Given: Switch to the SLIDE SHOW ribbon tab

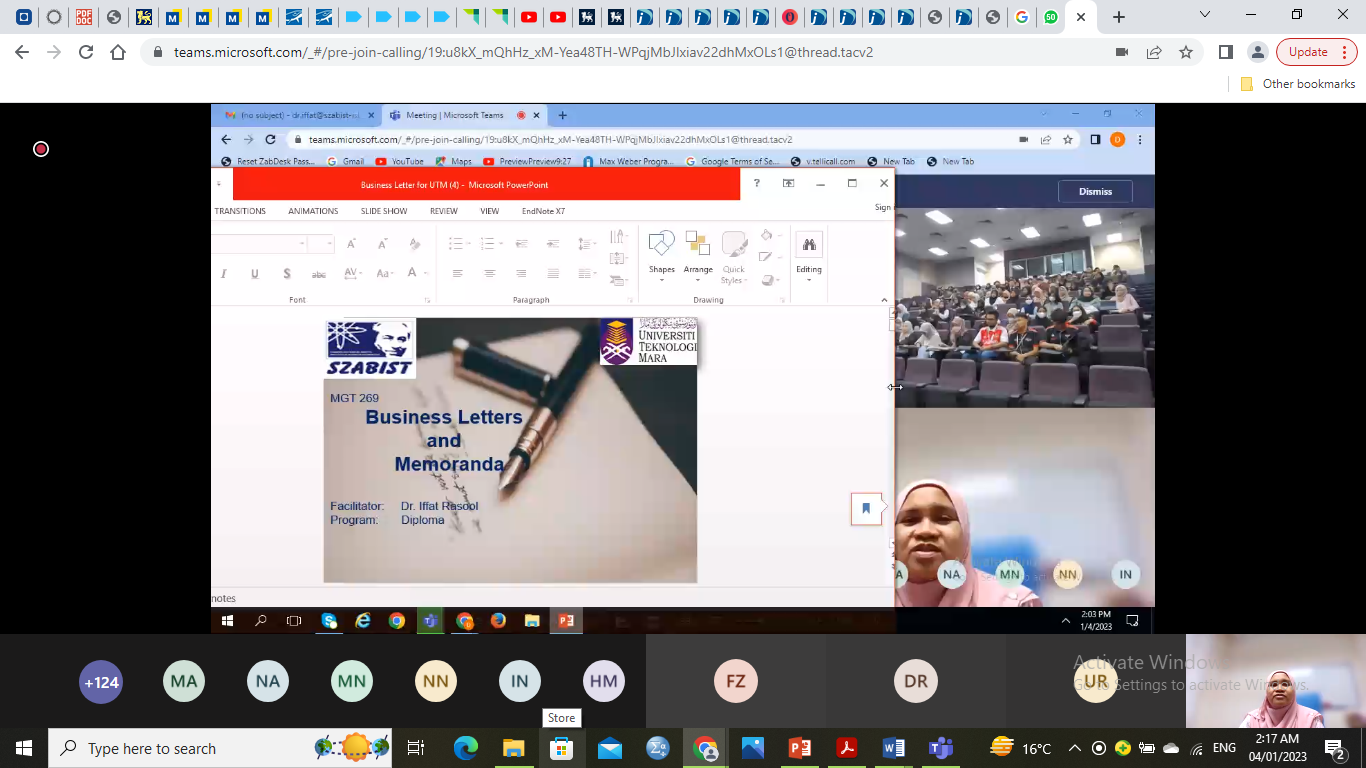Looking at the screenshot, I should (x=384, y=211).
